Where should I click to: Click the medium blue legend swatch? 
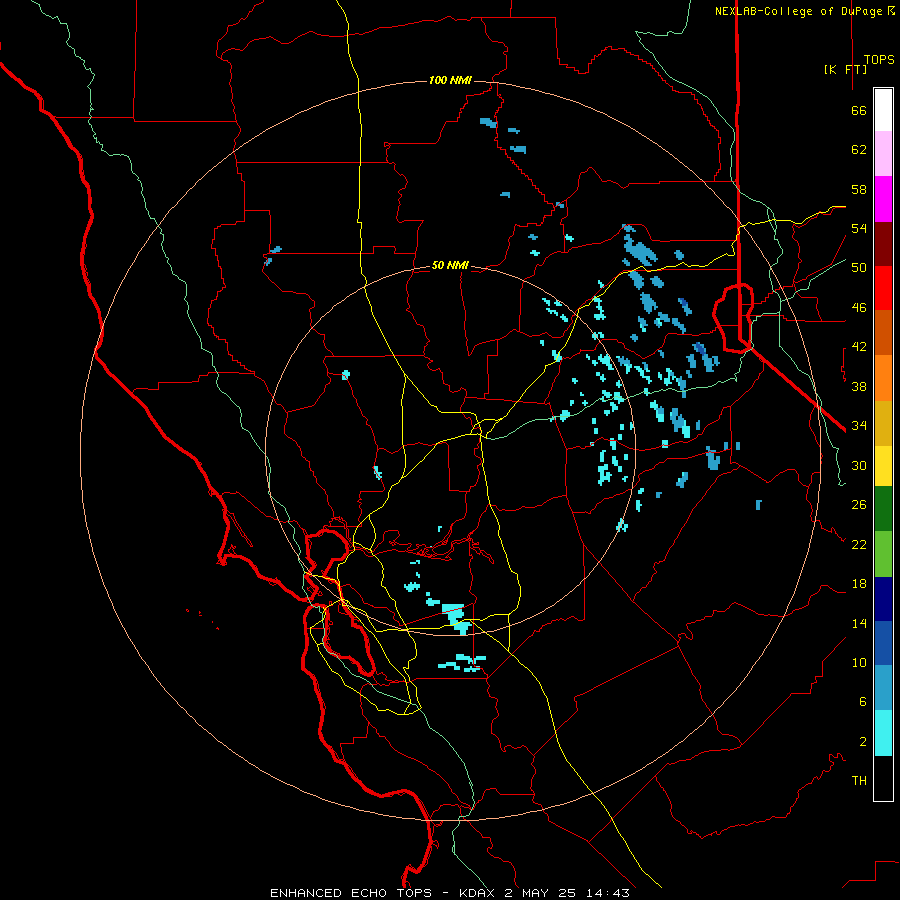[x=883, y=642]
